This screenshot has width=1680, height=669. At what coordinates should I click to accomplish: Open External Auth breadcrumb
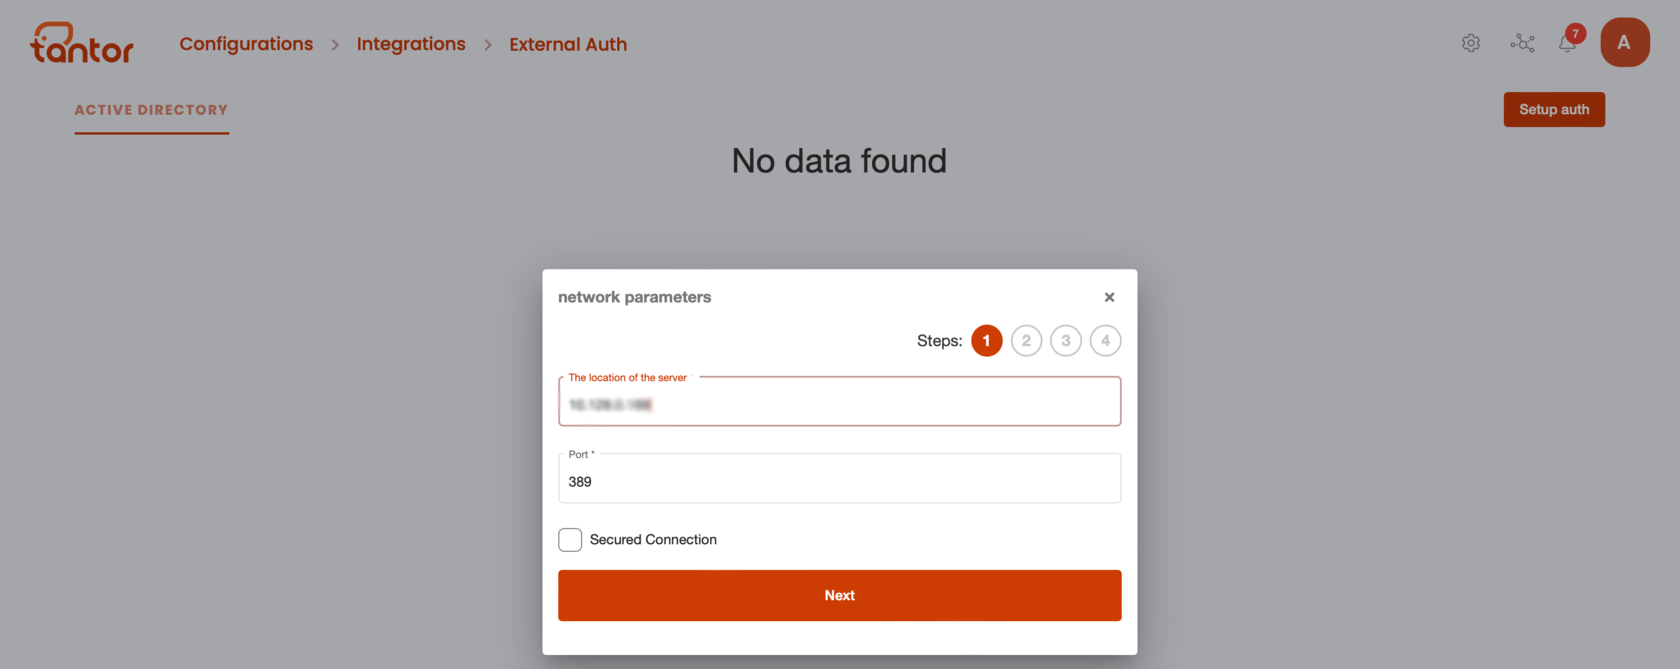coord(568,44)
